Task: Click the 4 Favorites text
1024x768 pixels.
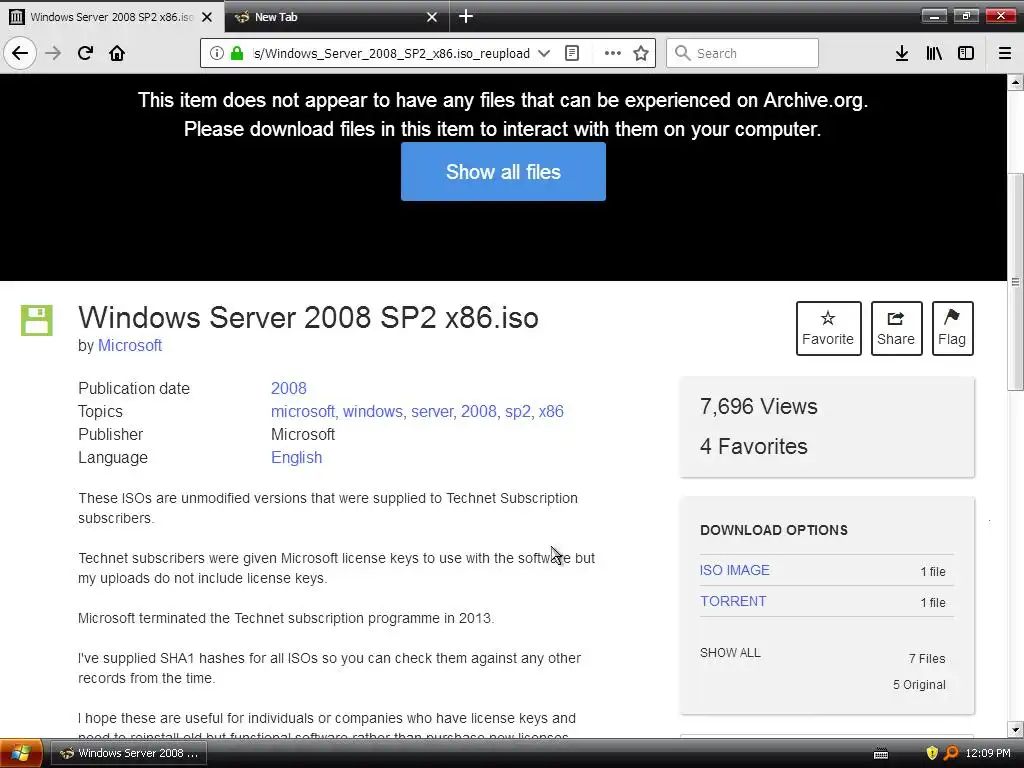Action: [754, 446]
